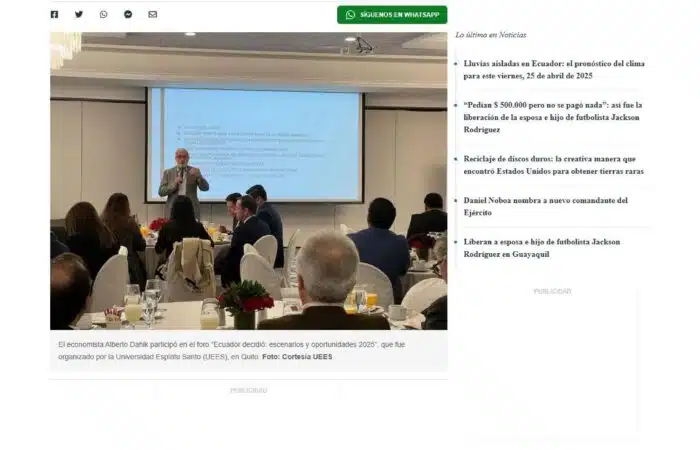Click the Síguenos en WhatsApp button
The height and width of the screenshot is (450, 700).
click(392, 15)
